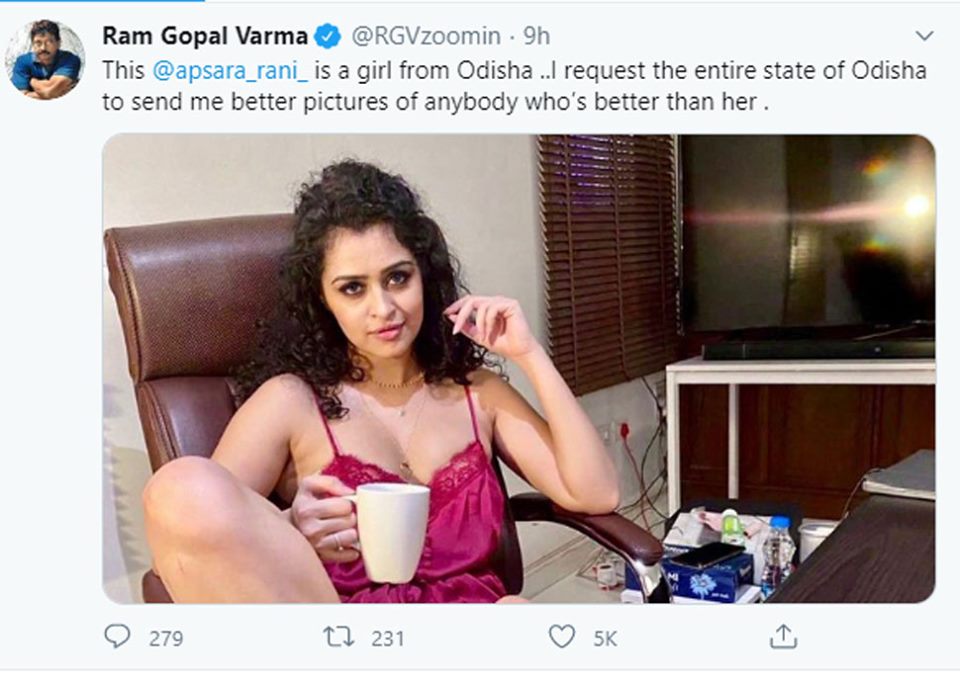This screenshot has width=960, height=682.
Task: Click the 231 retweets count
Action: (387, 638)
